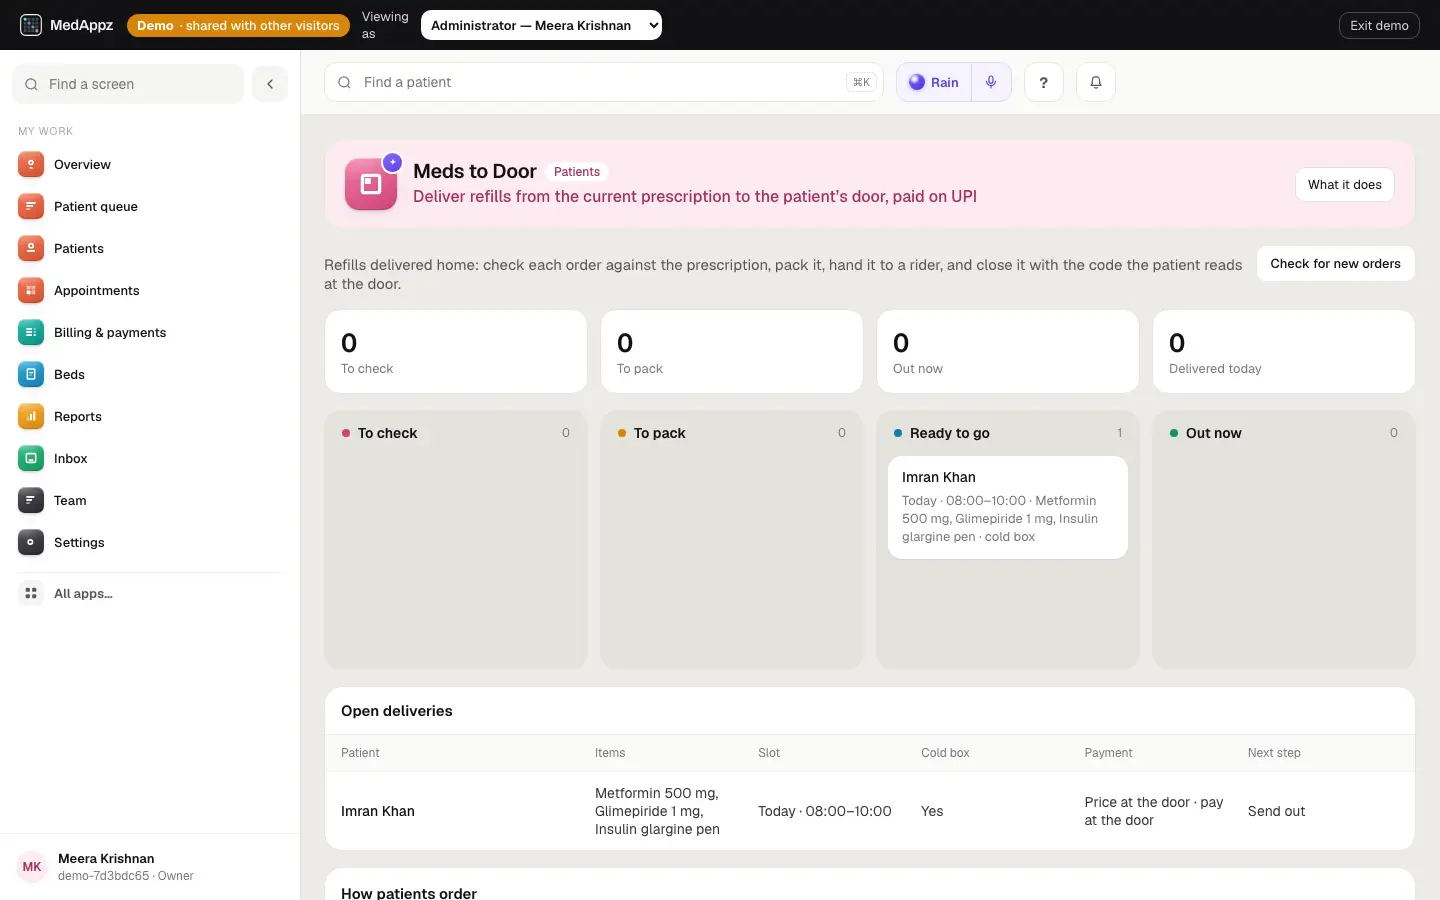The width and height of the screenshot is (1440, 900).
Task: Click Exit demo
Action: (1379, 25)
